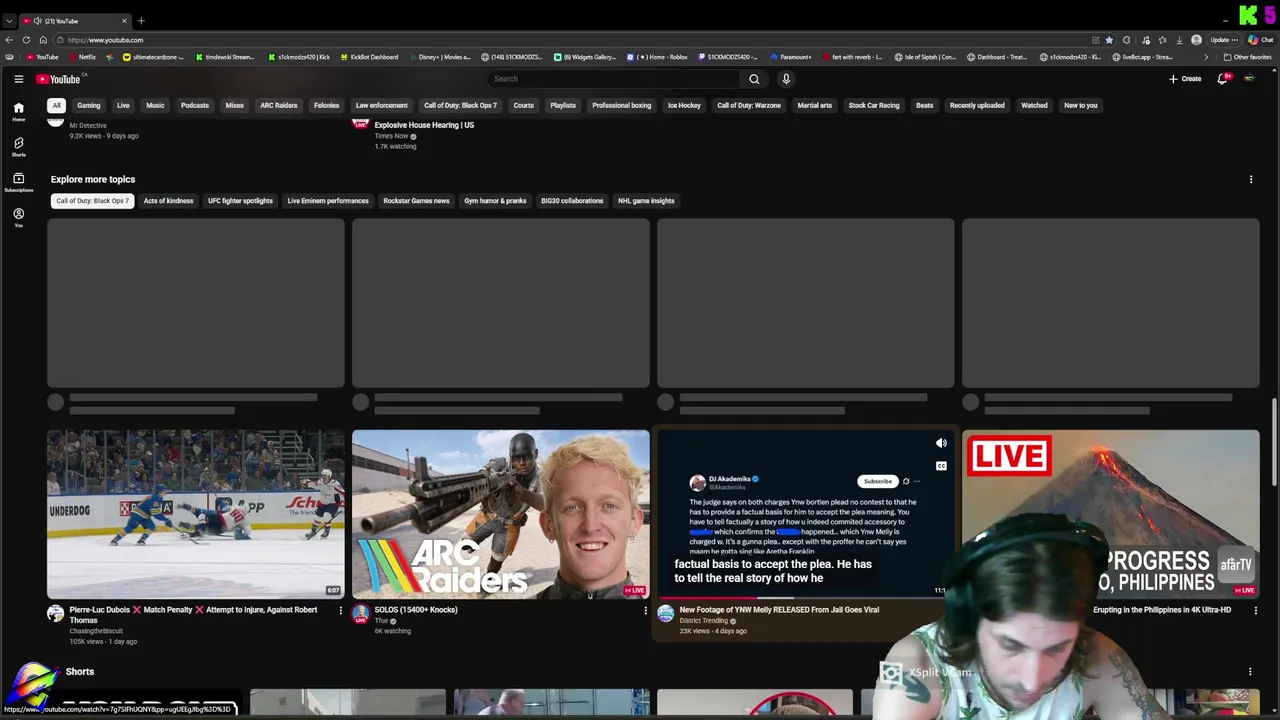Open more options for the Shorts shelf
This screenshot has height=720, width=1280.
pos(1250,672)
